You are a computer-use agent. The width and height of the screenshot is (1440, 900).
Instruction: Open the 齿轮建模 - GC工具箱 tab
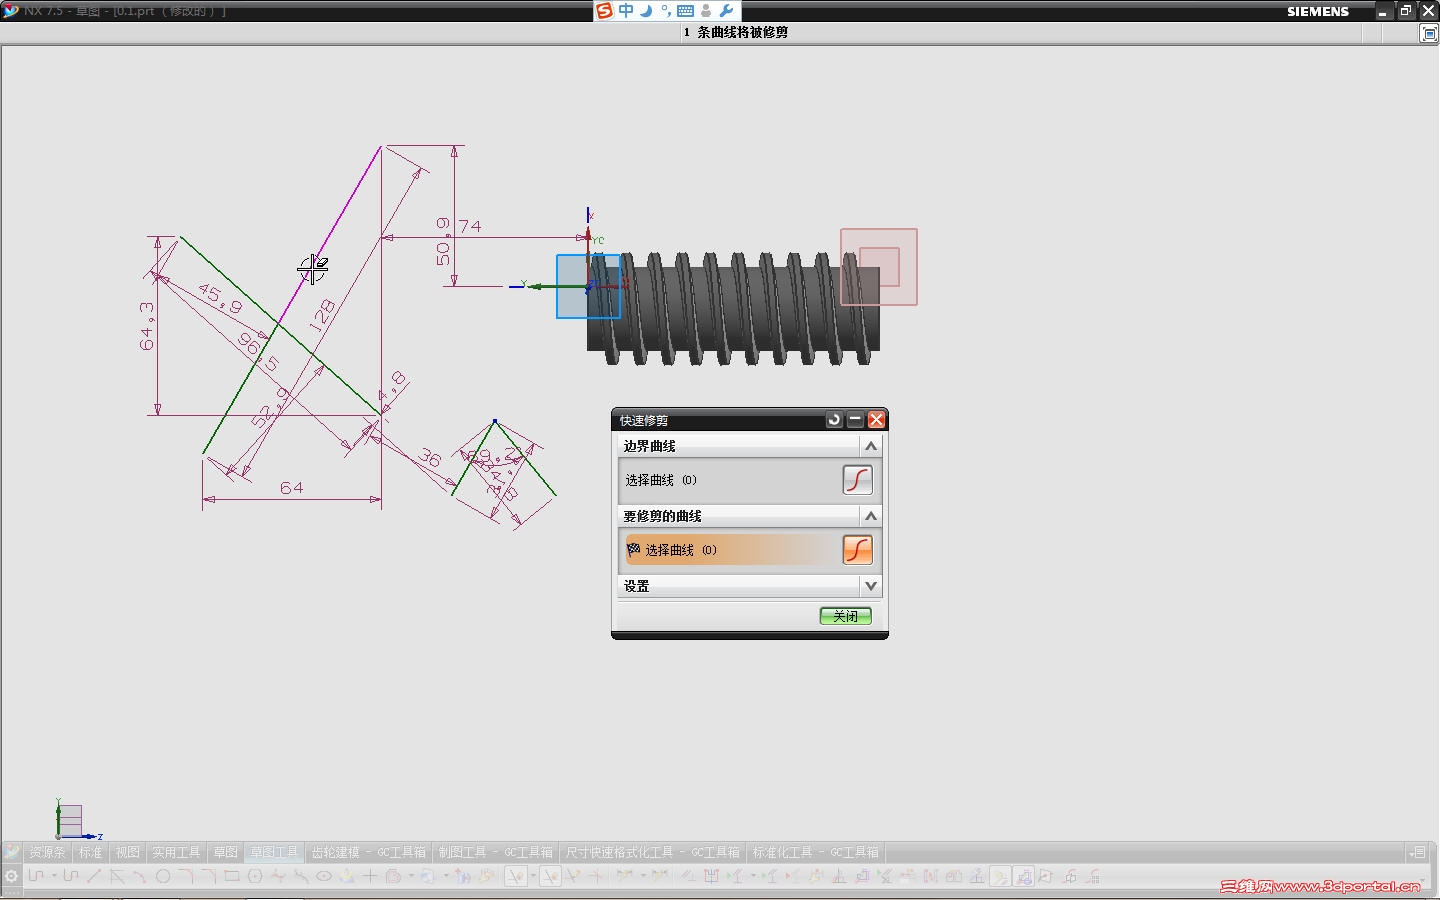pyautogui.click(x=369, y=852)
